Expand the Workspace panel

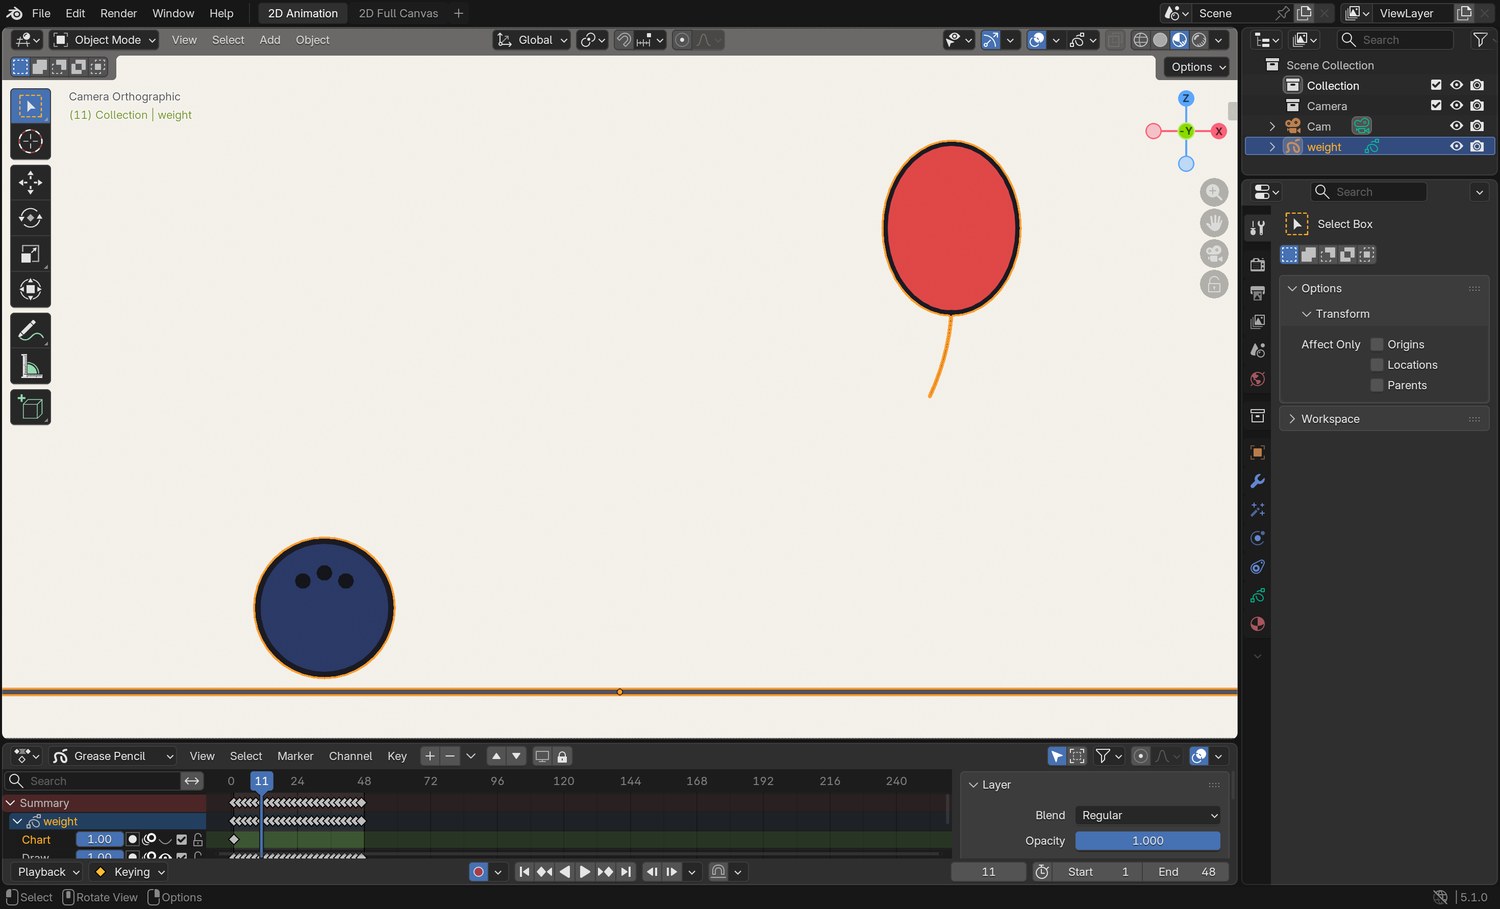pos(1384,419)
